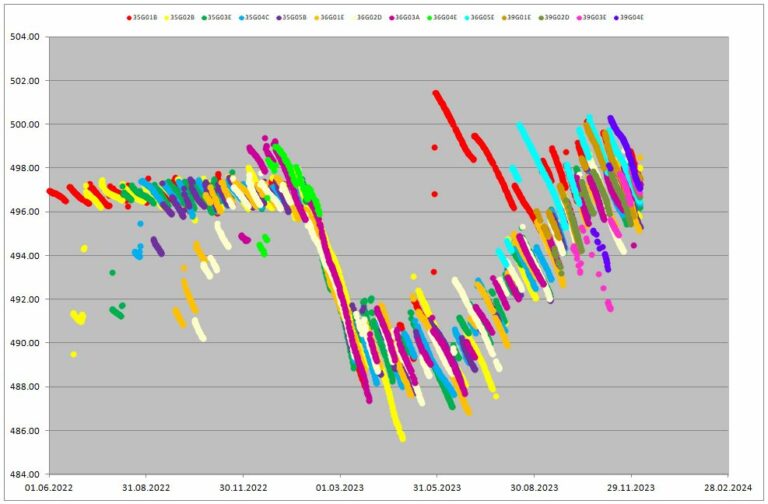Click the magenta 36G03A legend marker
Viewport: 768px width, 504px height.
pyautogui.click(x=392, y=18)
